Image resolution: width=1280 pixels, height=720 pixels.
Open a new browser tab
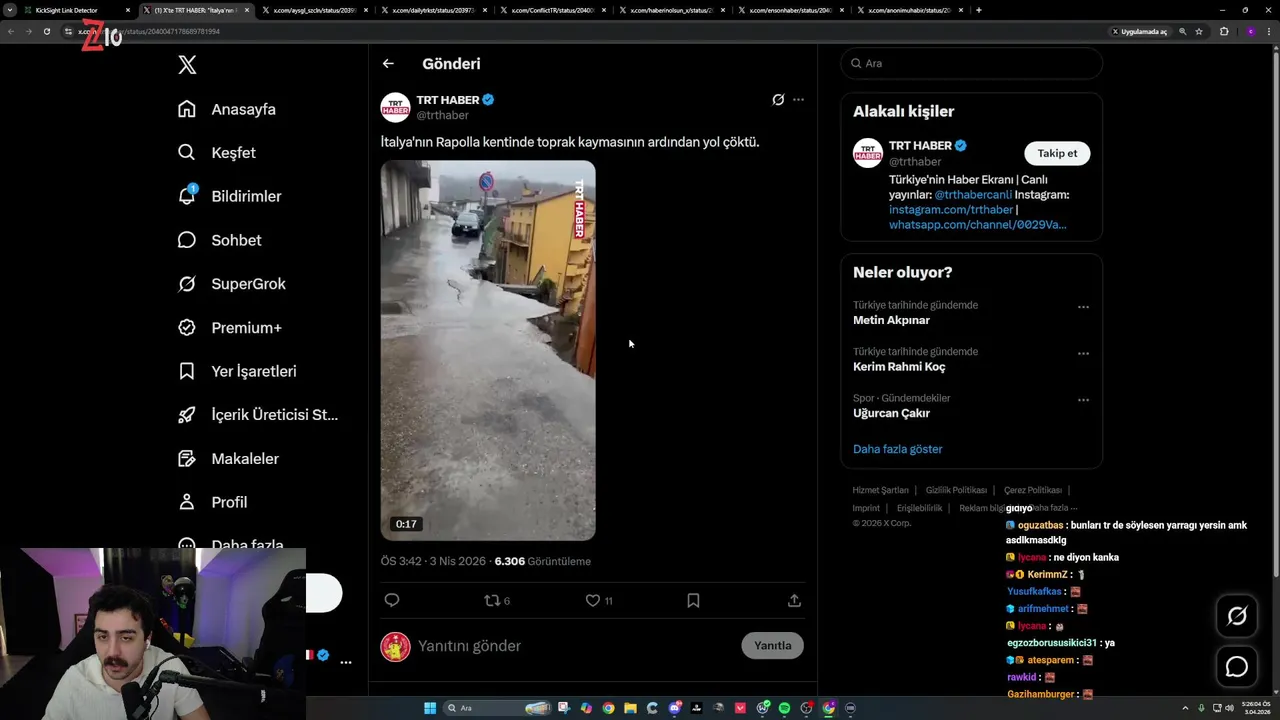click(978, 10)
